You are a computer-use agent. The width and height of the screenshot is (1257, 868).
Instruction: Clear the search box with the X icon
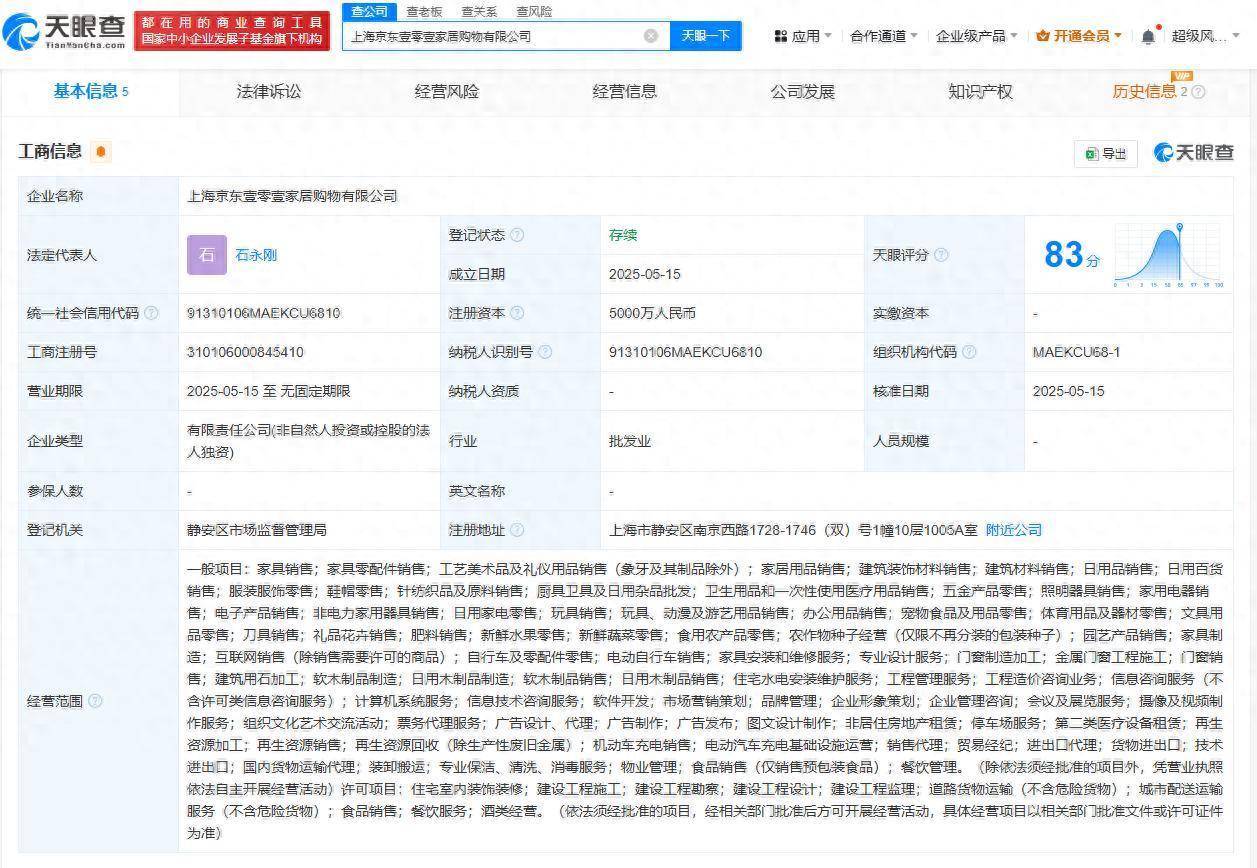(651, 36)
